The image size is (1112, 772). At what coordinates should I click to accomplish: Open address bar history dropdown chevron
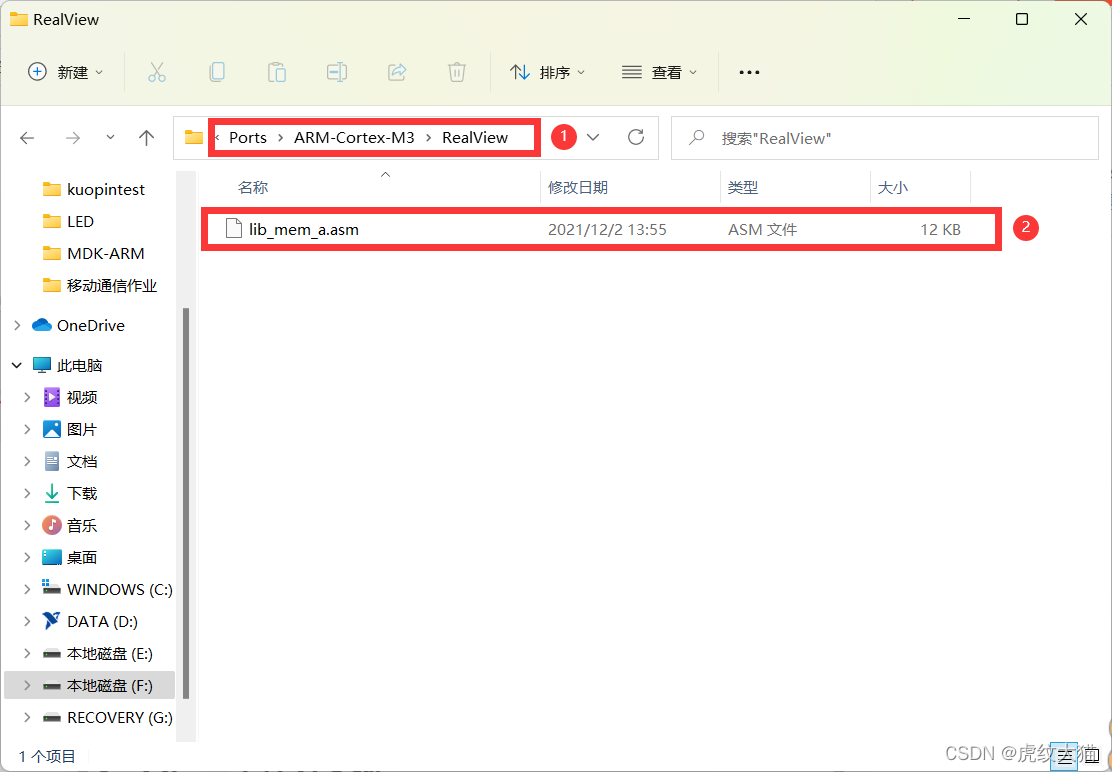(x=593, y=137)
